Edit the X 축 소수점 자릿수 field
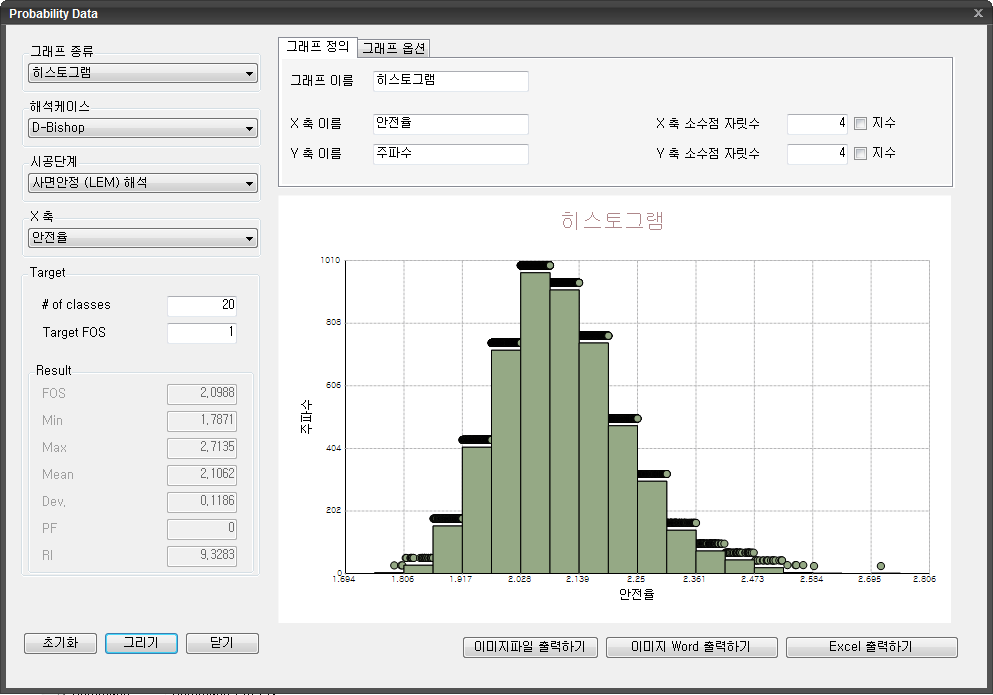Viewport: 993px width, 695px height. point(817,124)
